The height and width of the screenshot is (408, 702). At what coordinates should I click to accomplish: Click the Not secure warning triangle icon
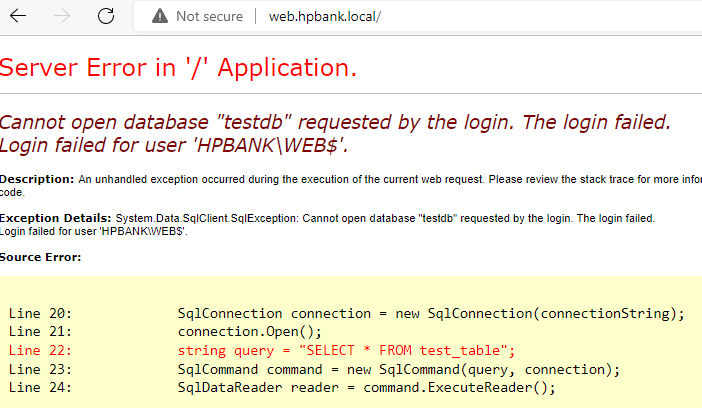pos(159,16)
